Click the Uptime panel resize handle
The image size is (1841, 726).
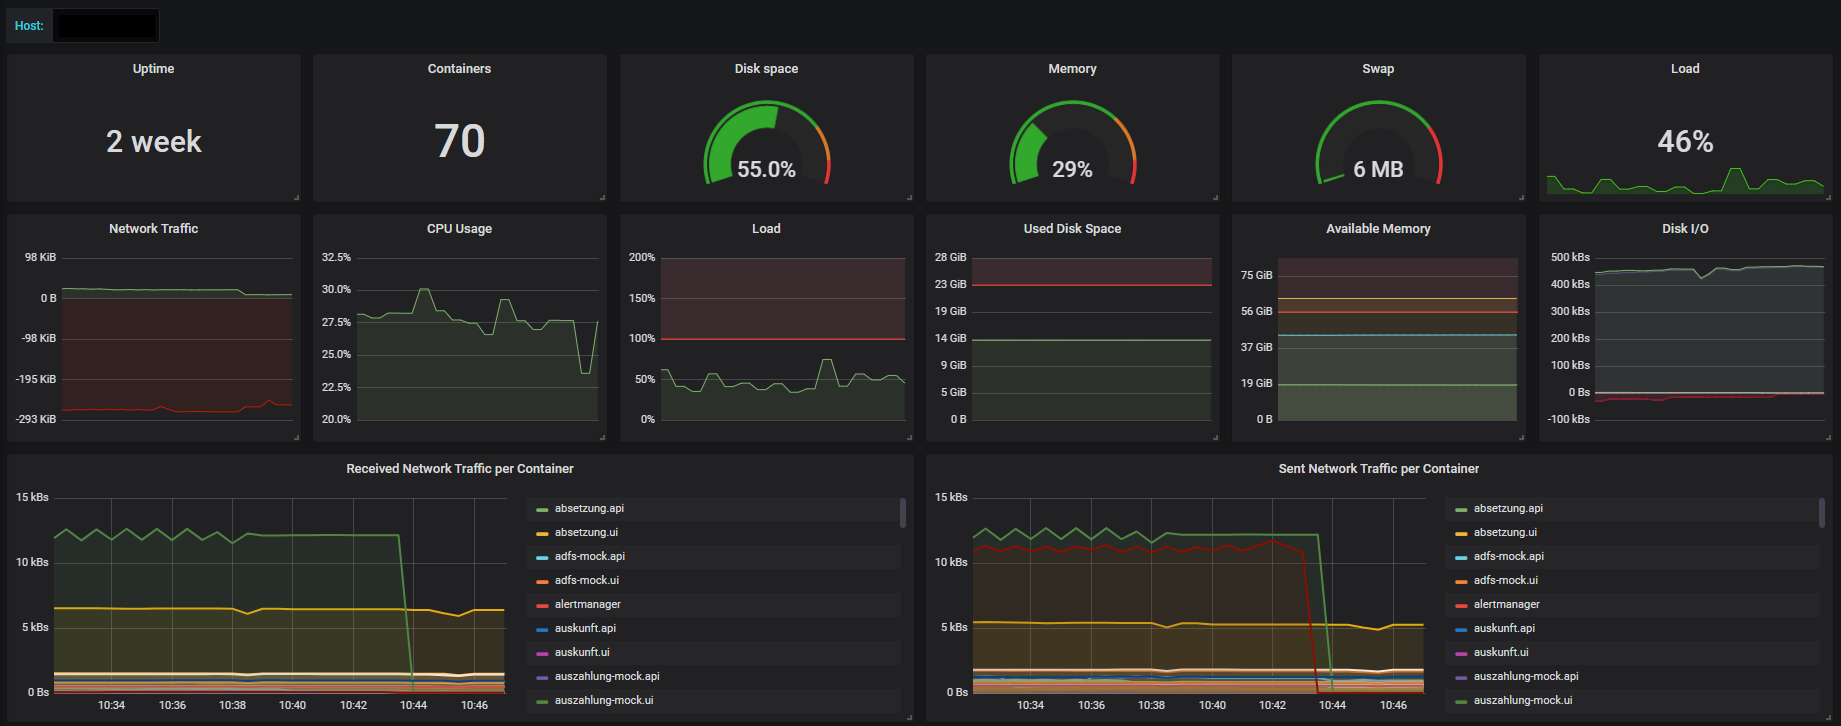click(297, 198)
